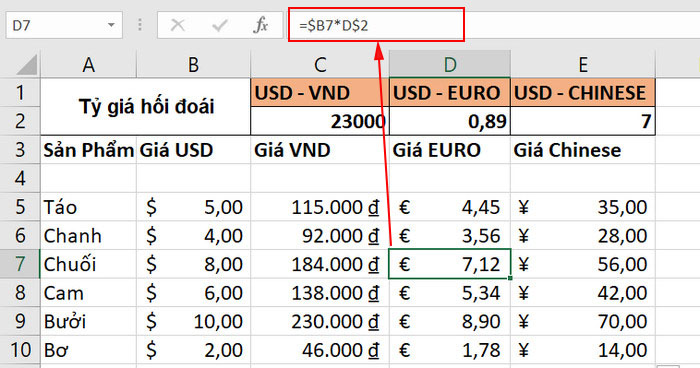Screen dimensions: 700x368
Task: Click the 'Chuối' product cell
Action: tap(88, 264)
